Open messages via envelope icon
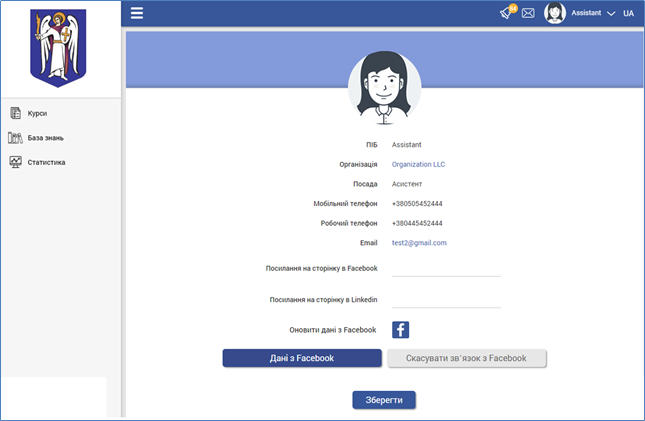Viewport: 645px width, 421px height. 528,14
